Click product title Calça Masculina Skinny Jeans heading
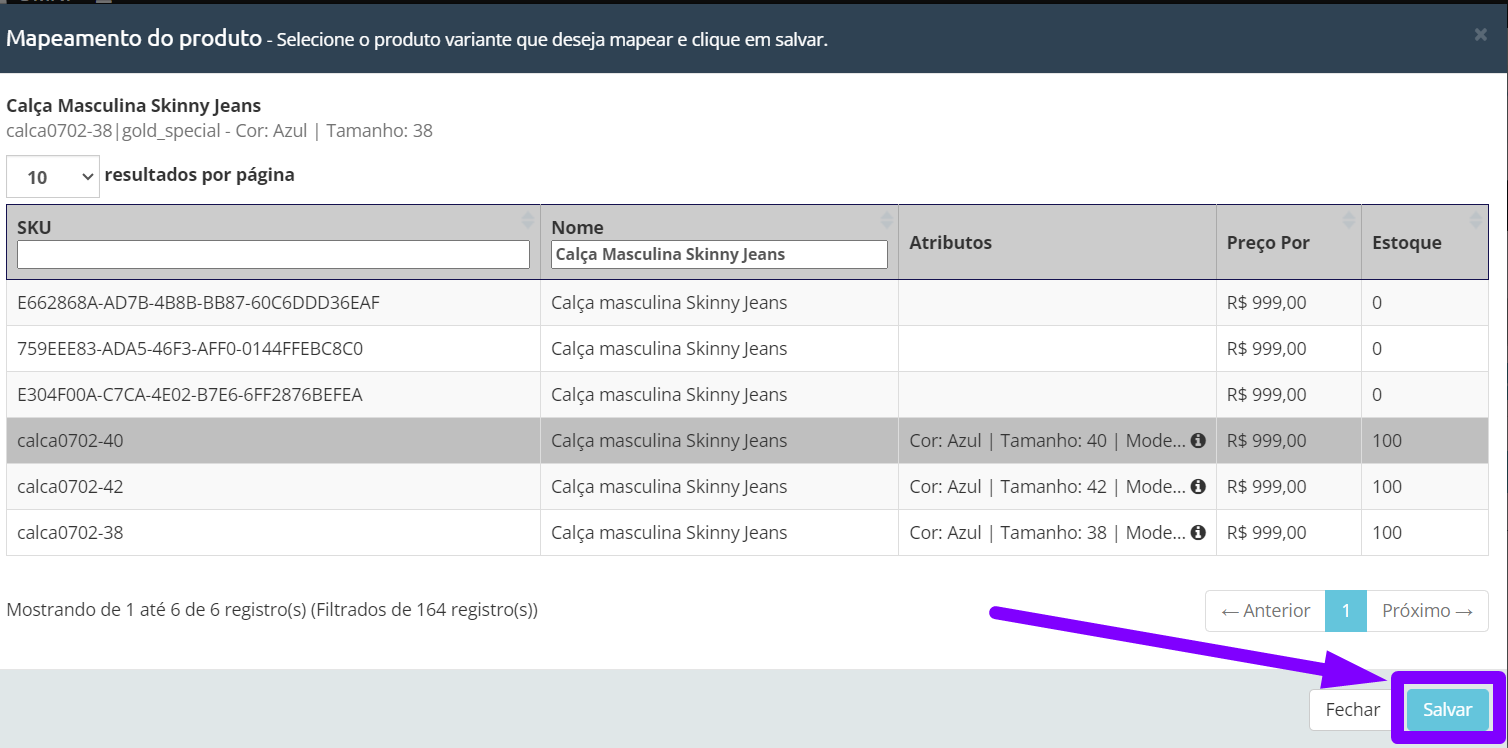 (133, 105)
